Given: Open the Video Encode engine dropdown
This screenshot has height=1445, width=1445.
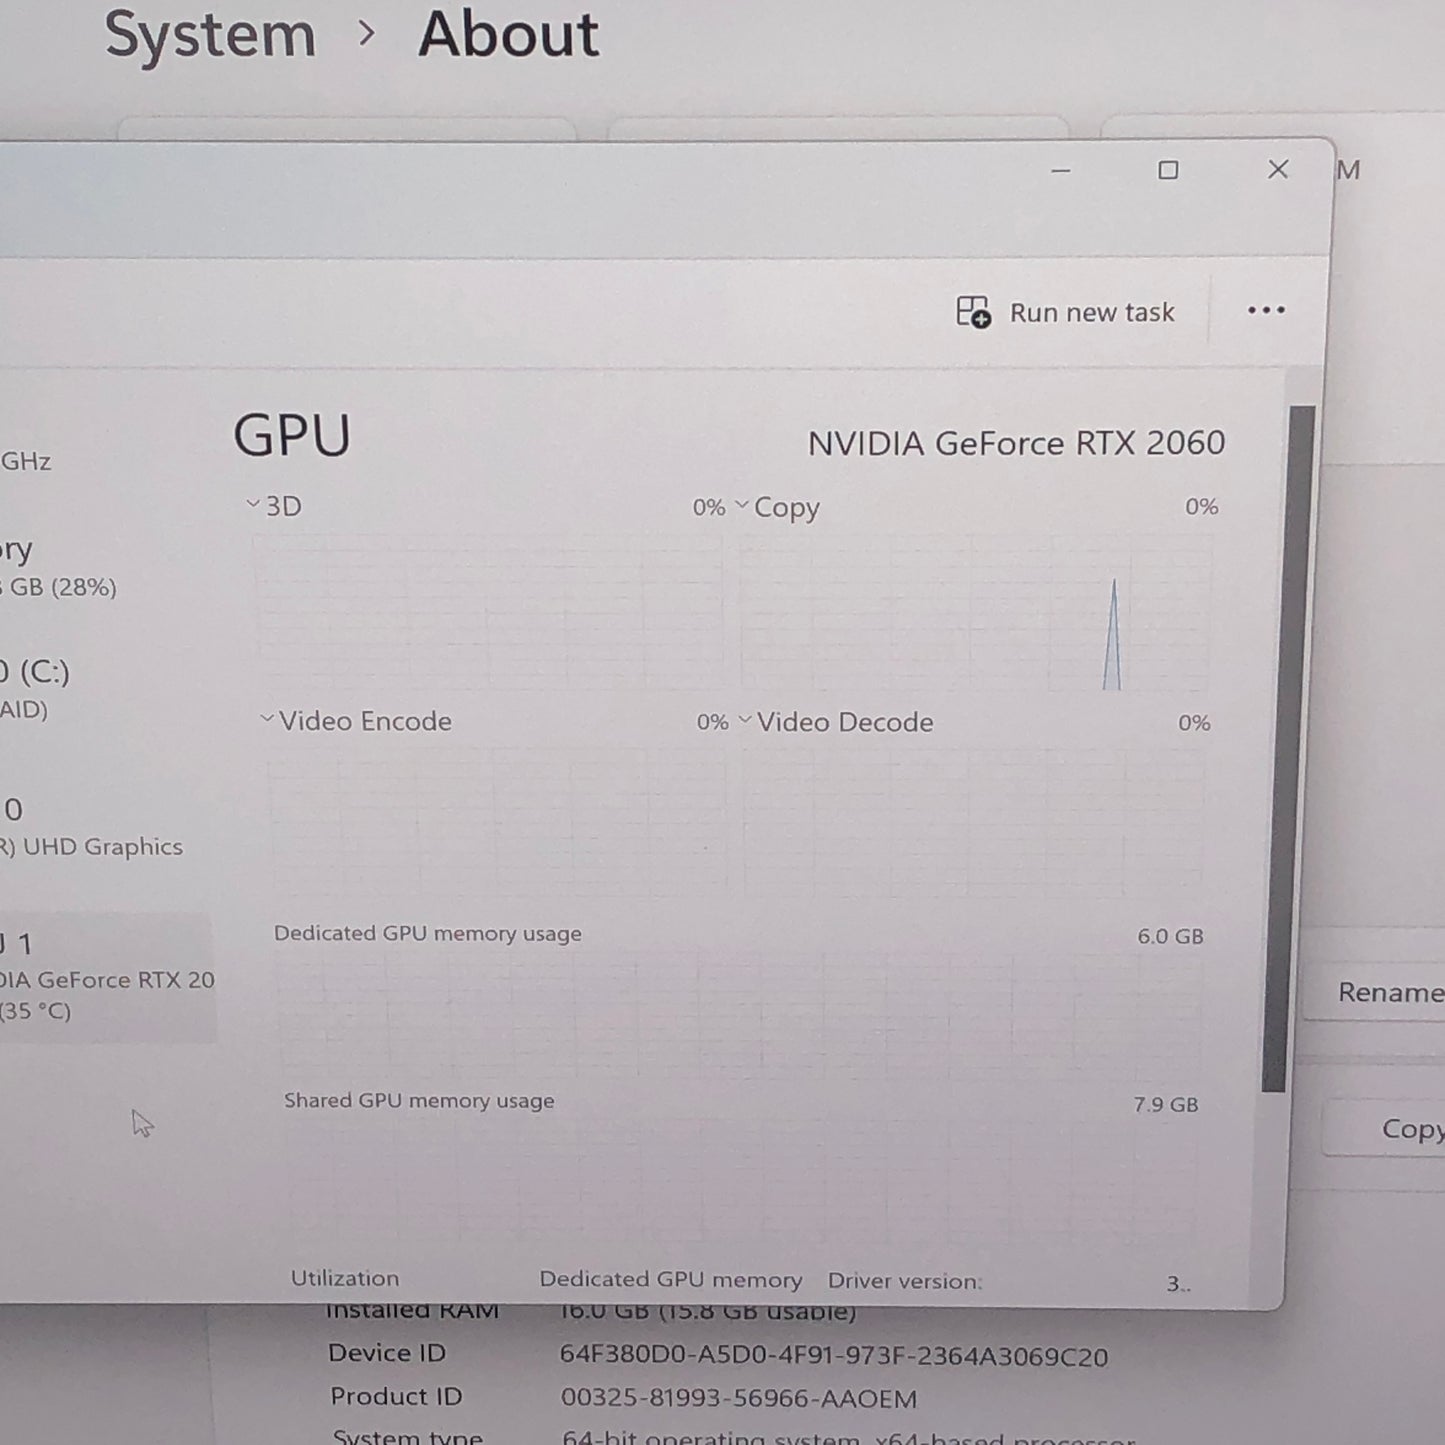Looking at the screenshot, I should click(266, 719).
